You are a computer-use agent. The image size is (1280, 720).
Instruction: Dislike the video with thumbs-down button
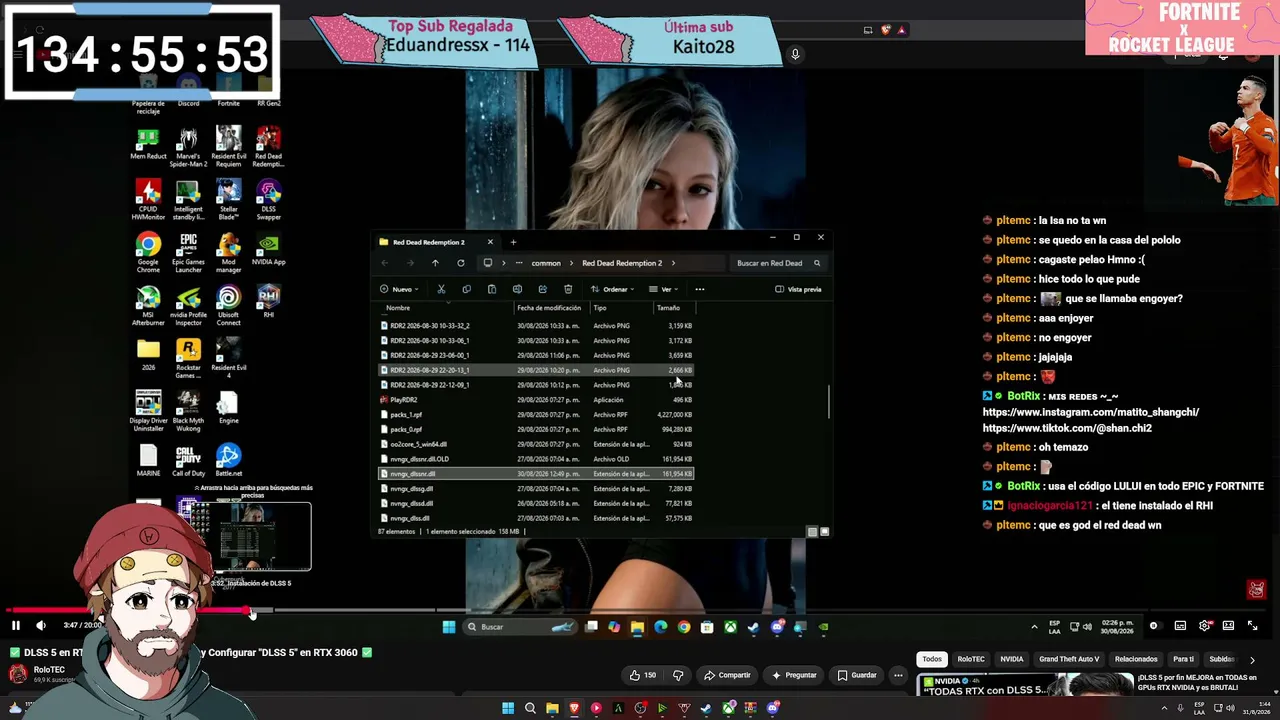(x=678, y=675)
